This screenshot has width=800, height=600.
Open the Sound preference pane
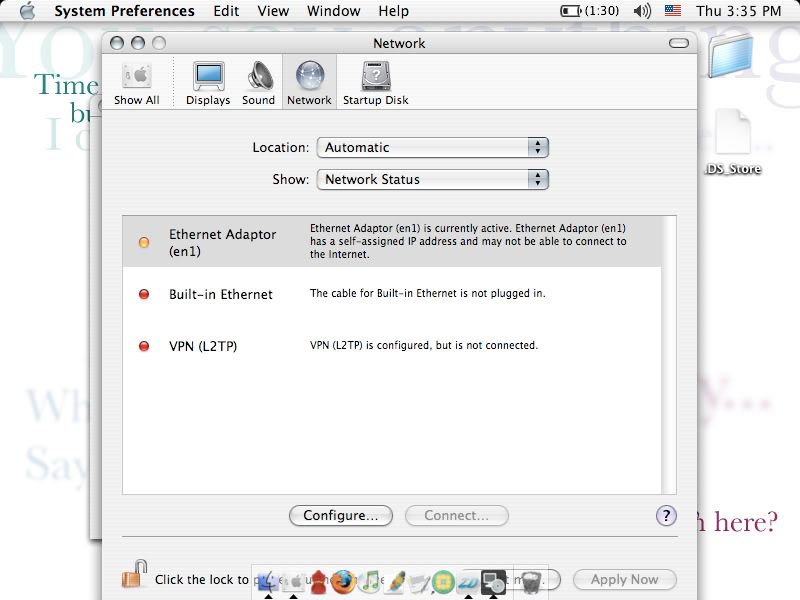(x=259, y=83)
